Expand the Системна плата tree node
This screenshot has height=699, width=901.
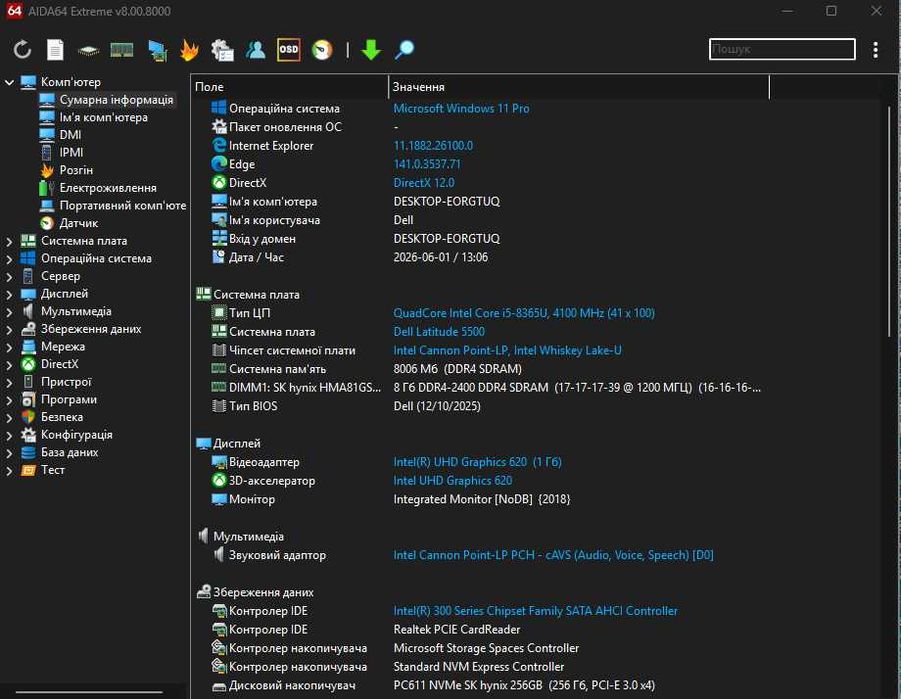point(9,241)
